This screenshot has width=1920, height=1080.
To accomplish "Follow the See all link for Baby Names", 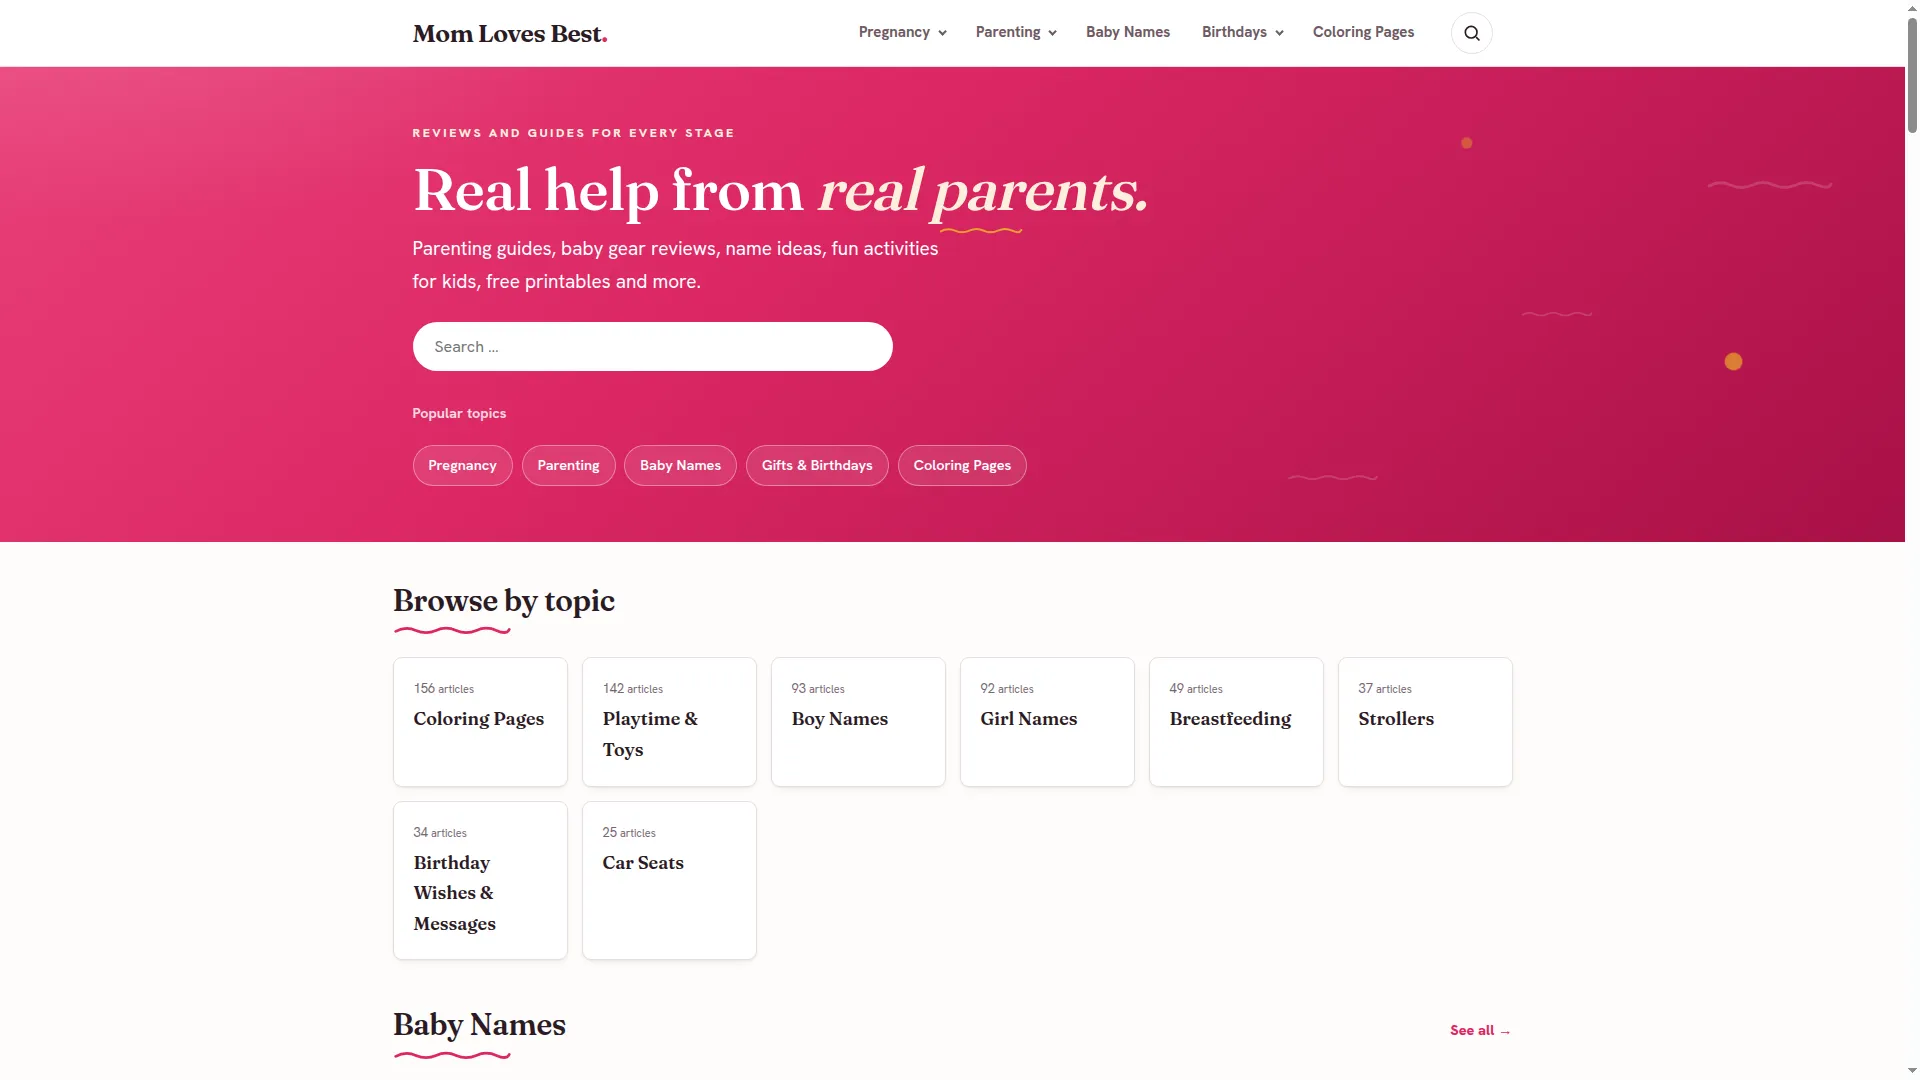I will 1480,1030.
